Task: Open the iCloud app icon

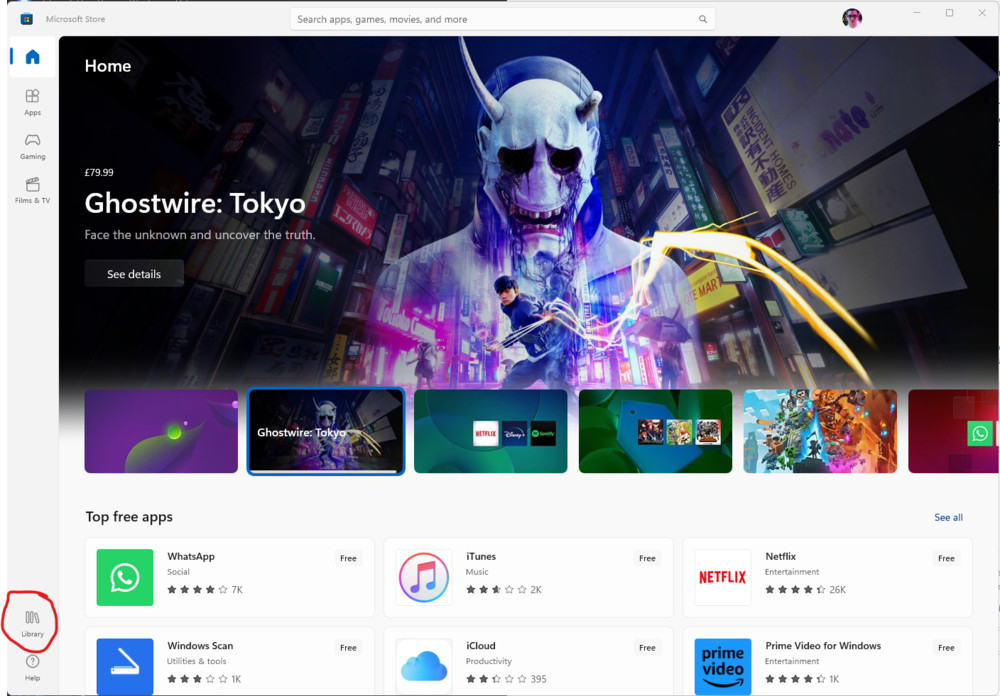Action: click(x=423, y=667)
